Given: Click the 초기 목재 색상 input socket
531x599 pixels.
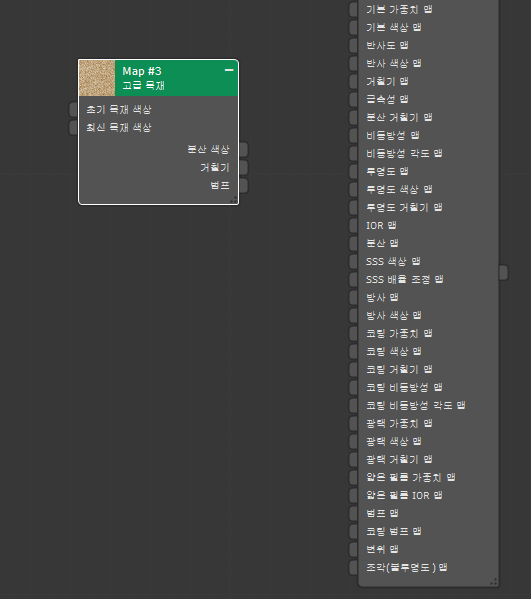Looking at the screenshot, I should [x=73, y=110].
